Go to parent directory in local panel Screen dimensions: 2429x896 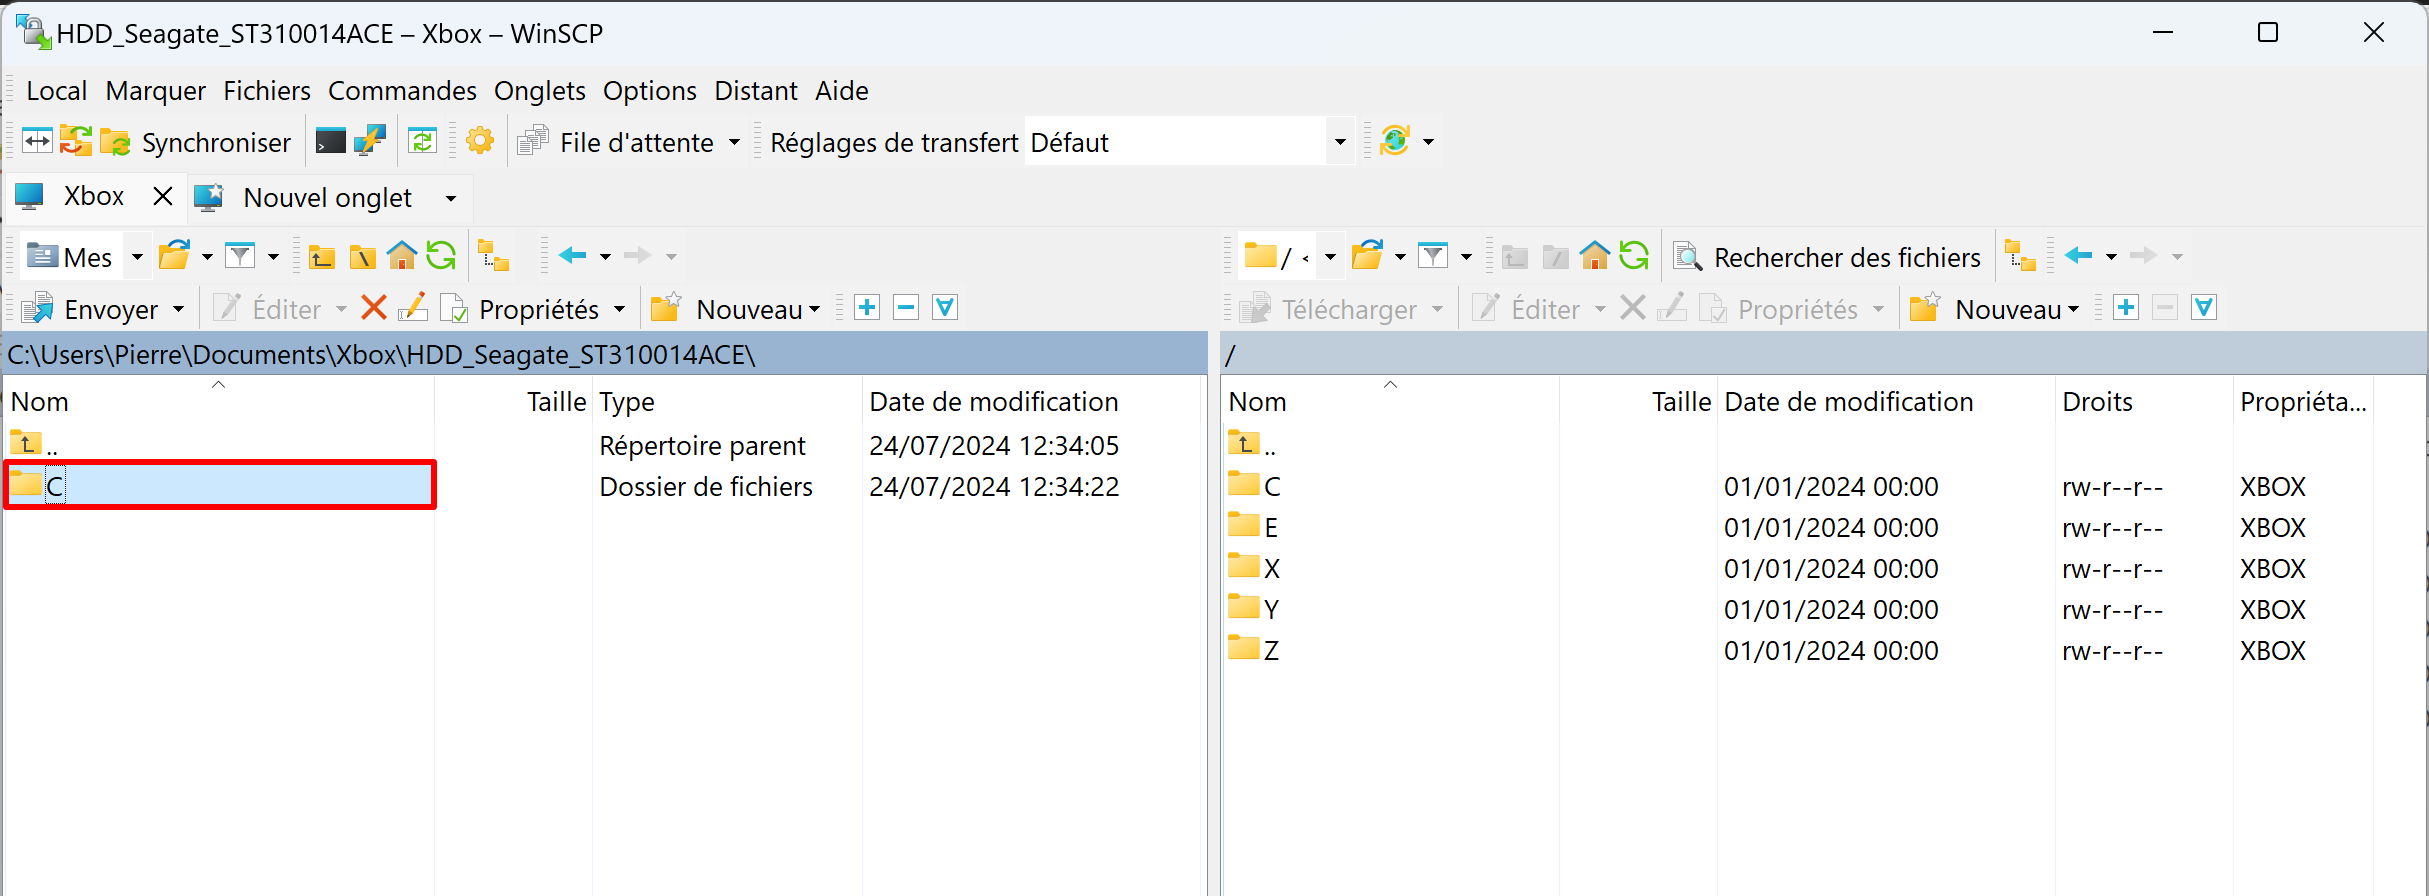[322, 257]
